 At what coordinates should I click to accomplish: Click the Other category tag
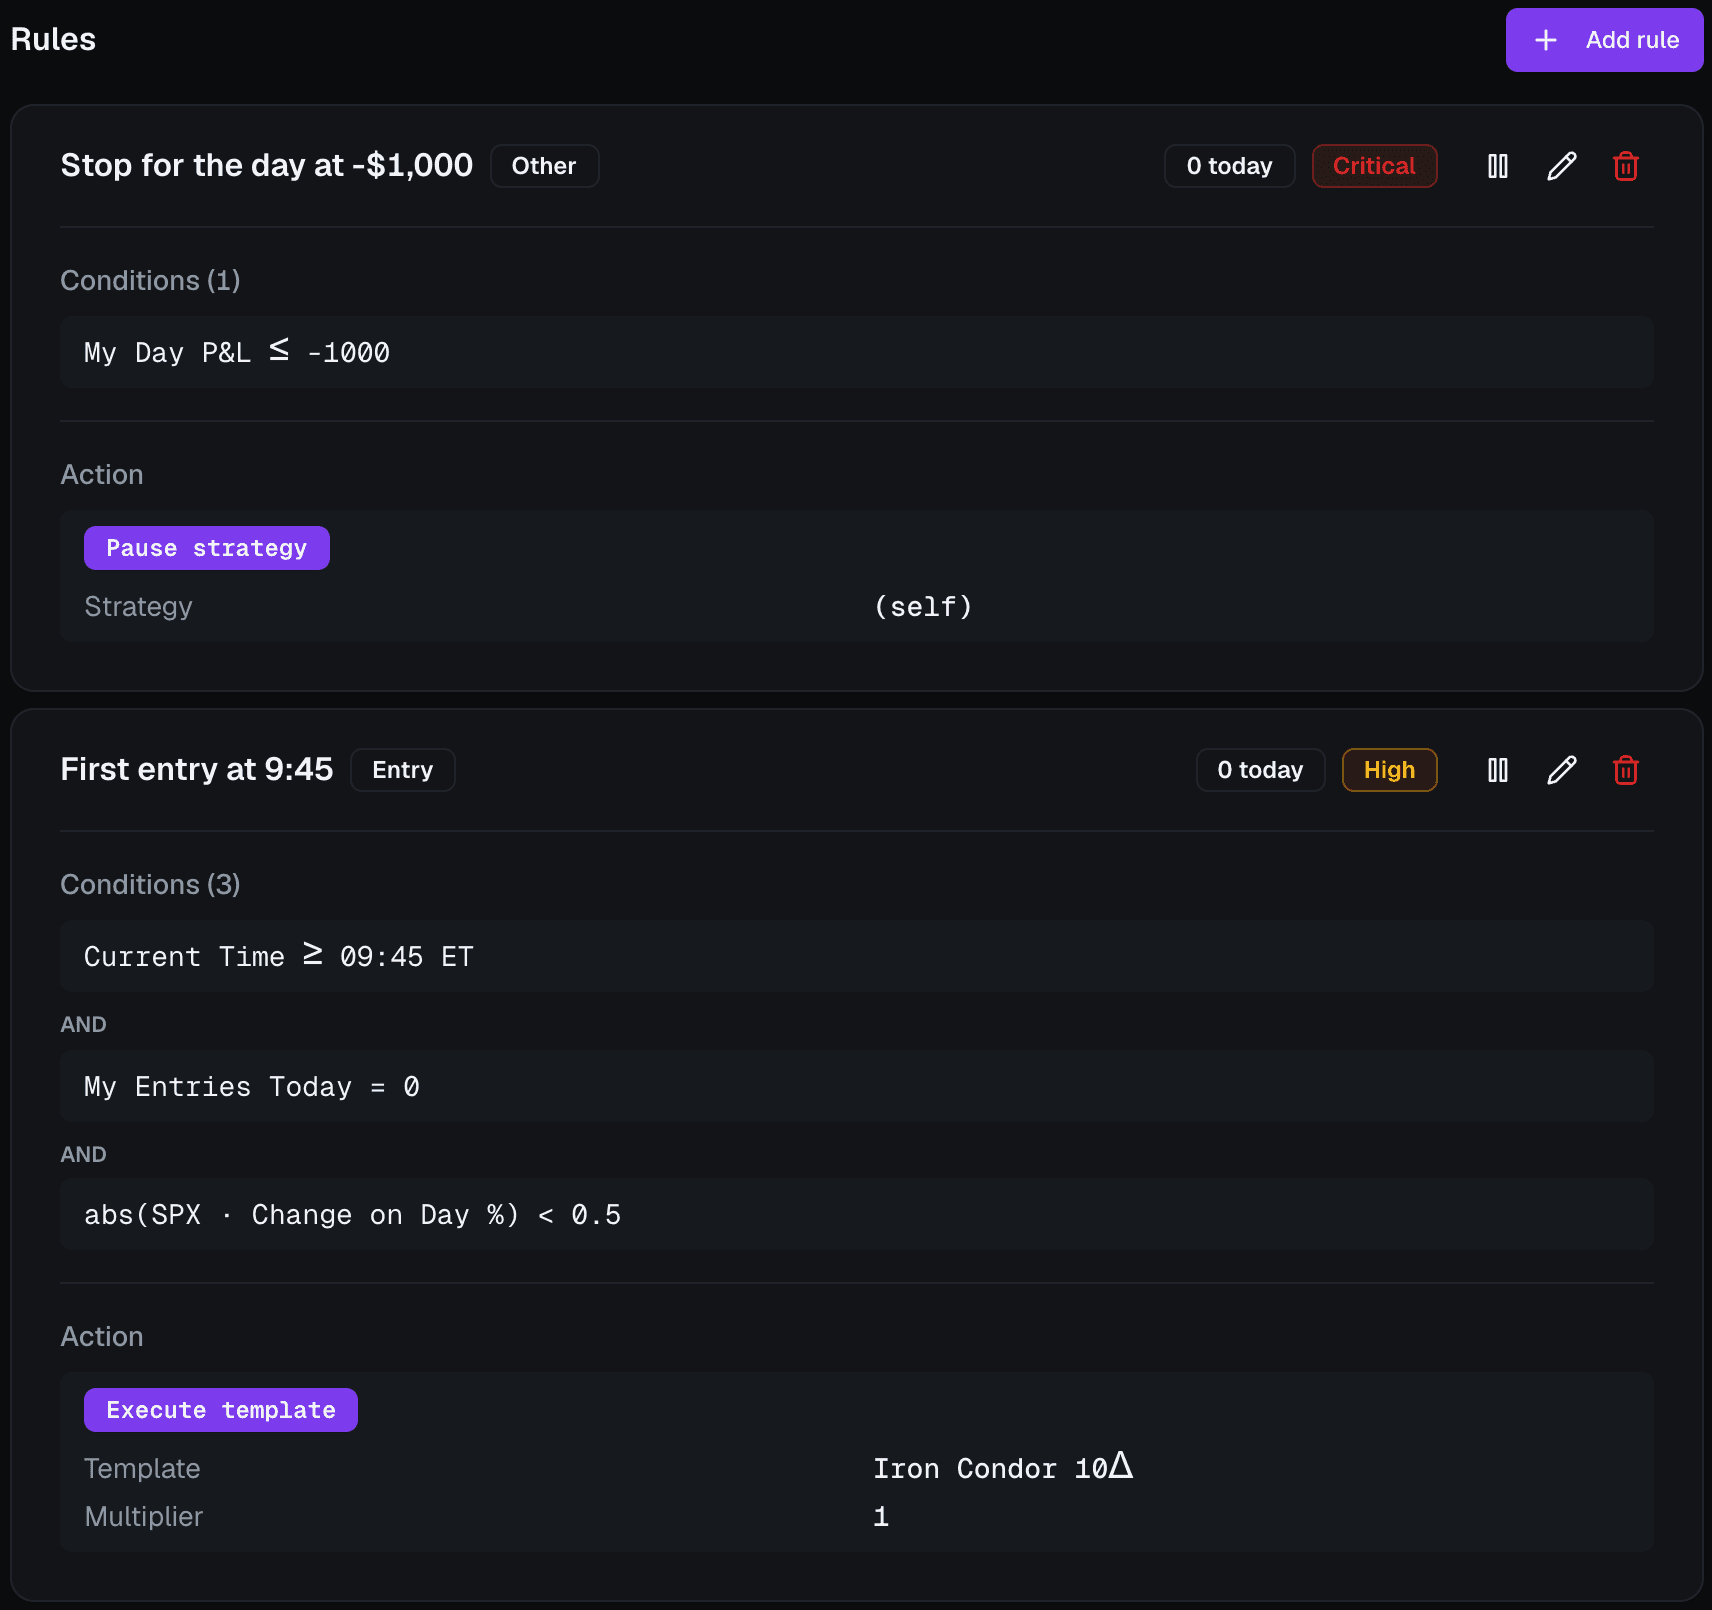coord(544,166)
